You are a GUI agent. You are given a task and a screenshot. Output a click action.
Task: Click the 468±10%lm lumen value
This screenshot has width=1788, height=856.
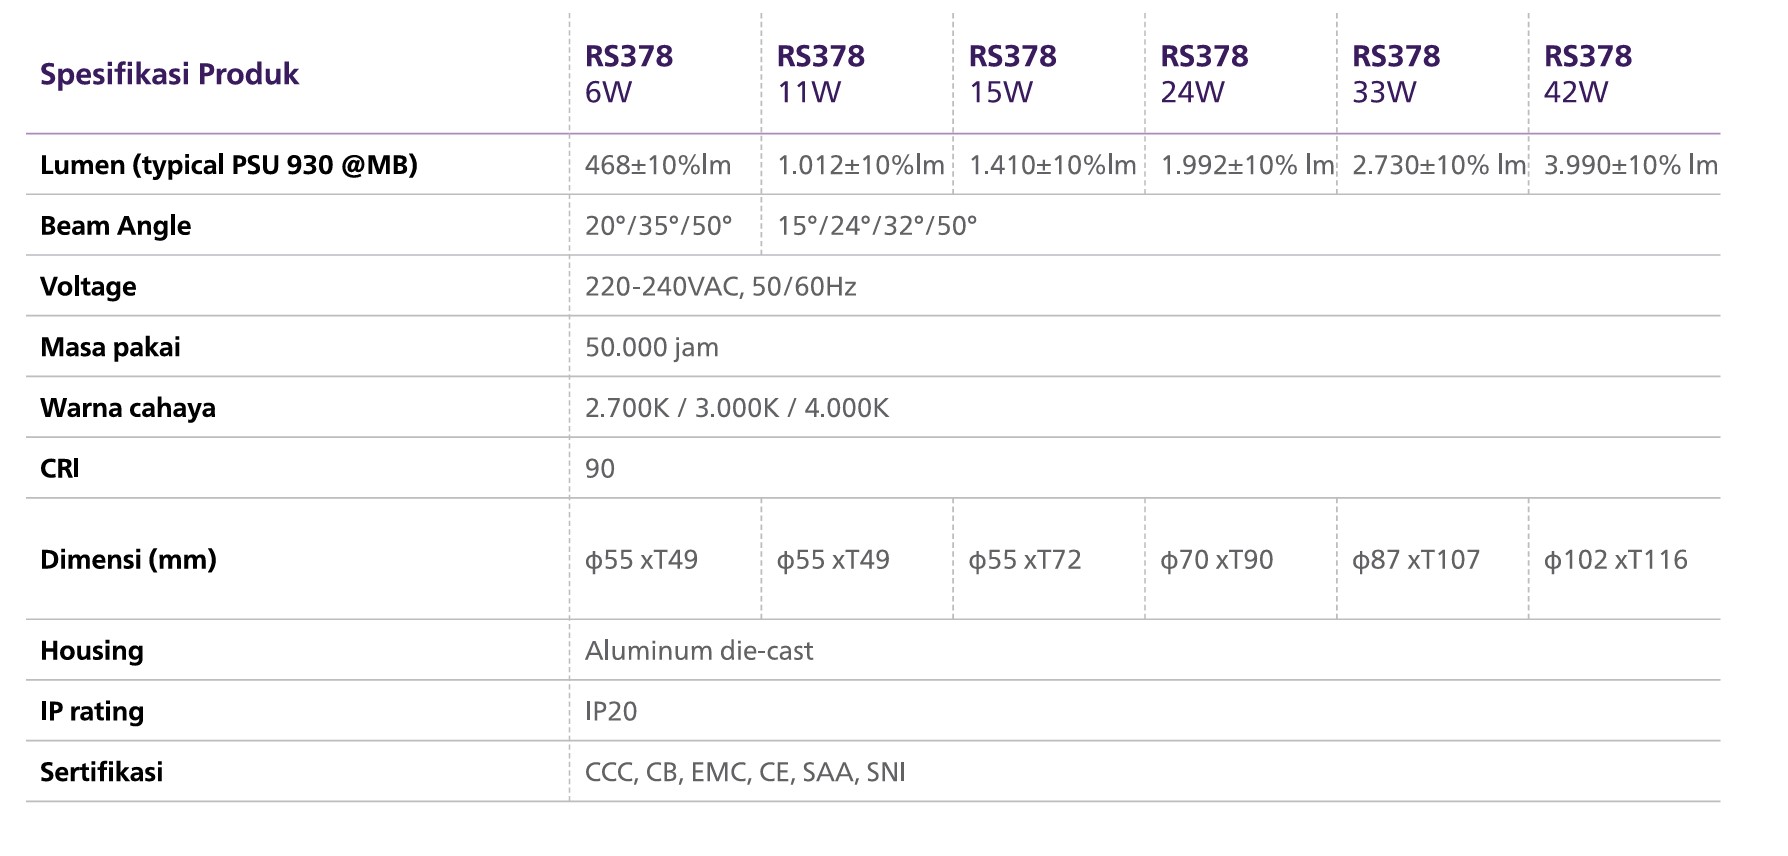pos(658,165)
